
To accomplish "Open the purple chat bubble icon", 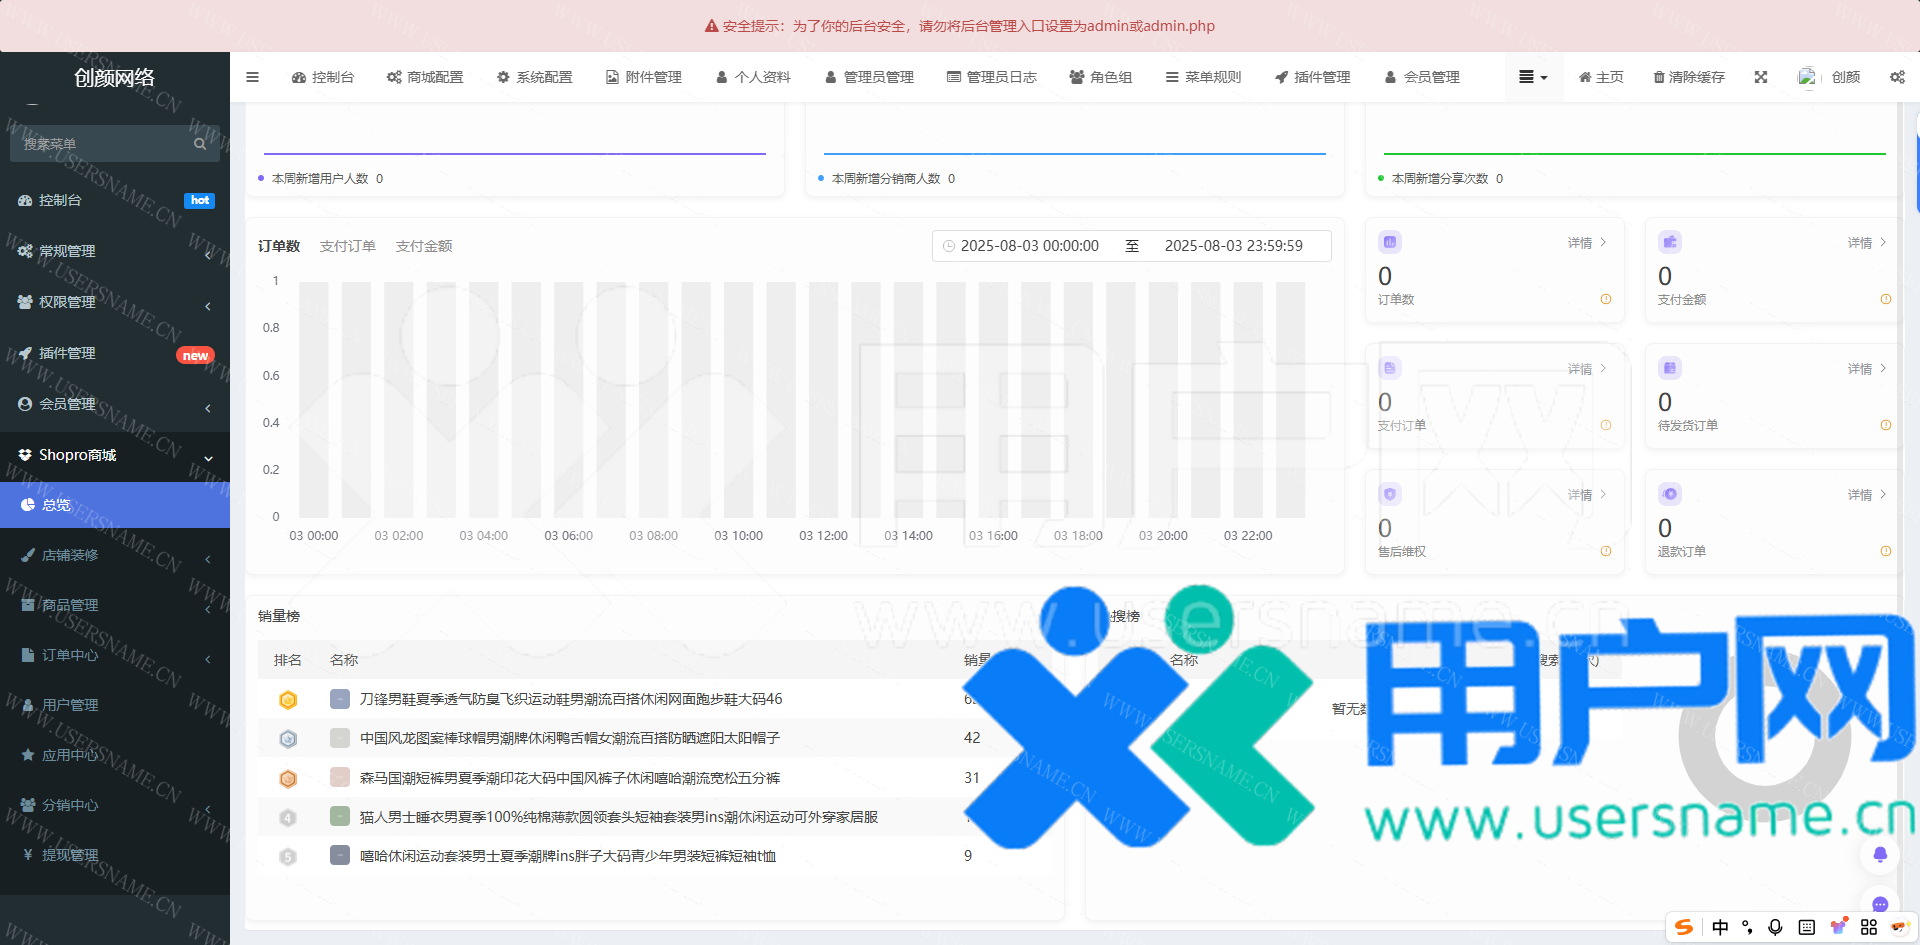I will pyautogui.click(x=1880, y=904).
